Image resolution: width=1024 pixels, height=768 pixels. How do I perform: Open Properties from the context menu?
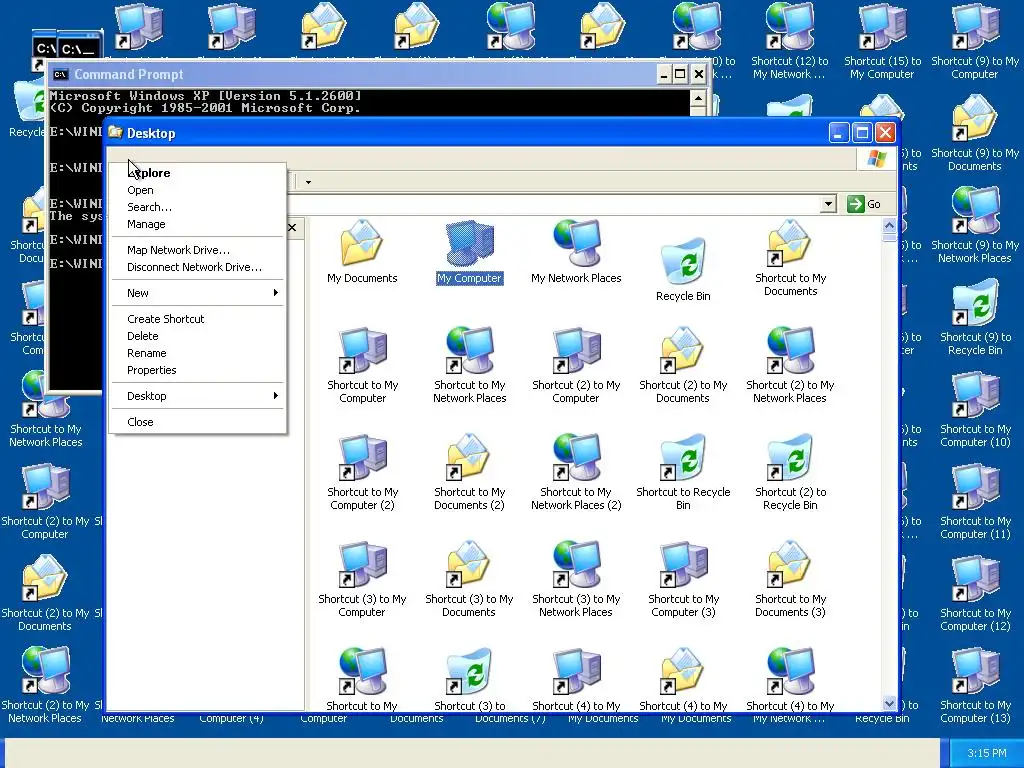(197, 370)
